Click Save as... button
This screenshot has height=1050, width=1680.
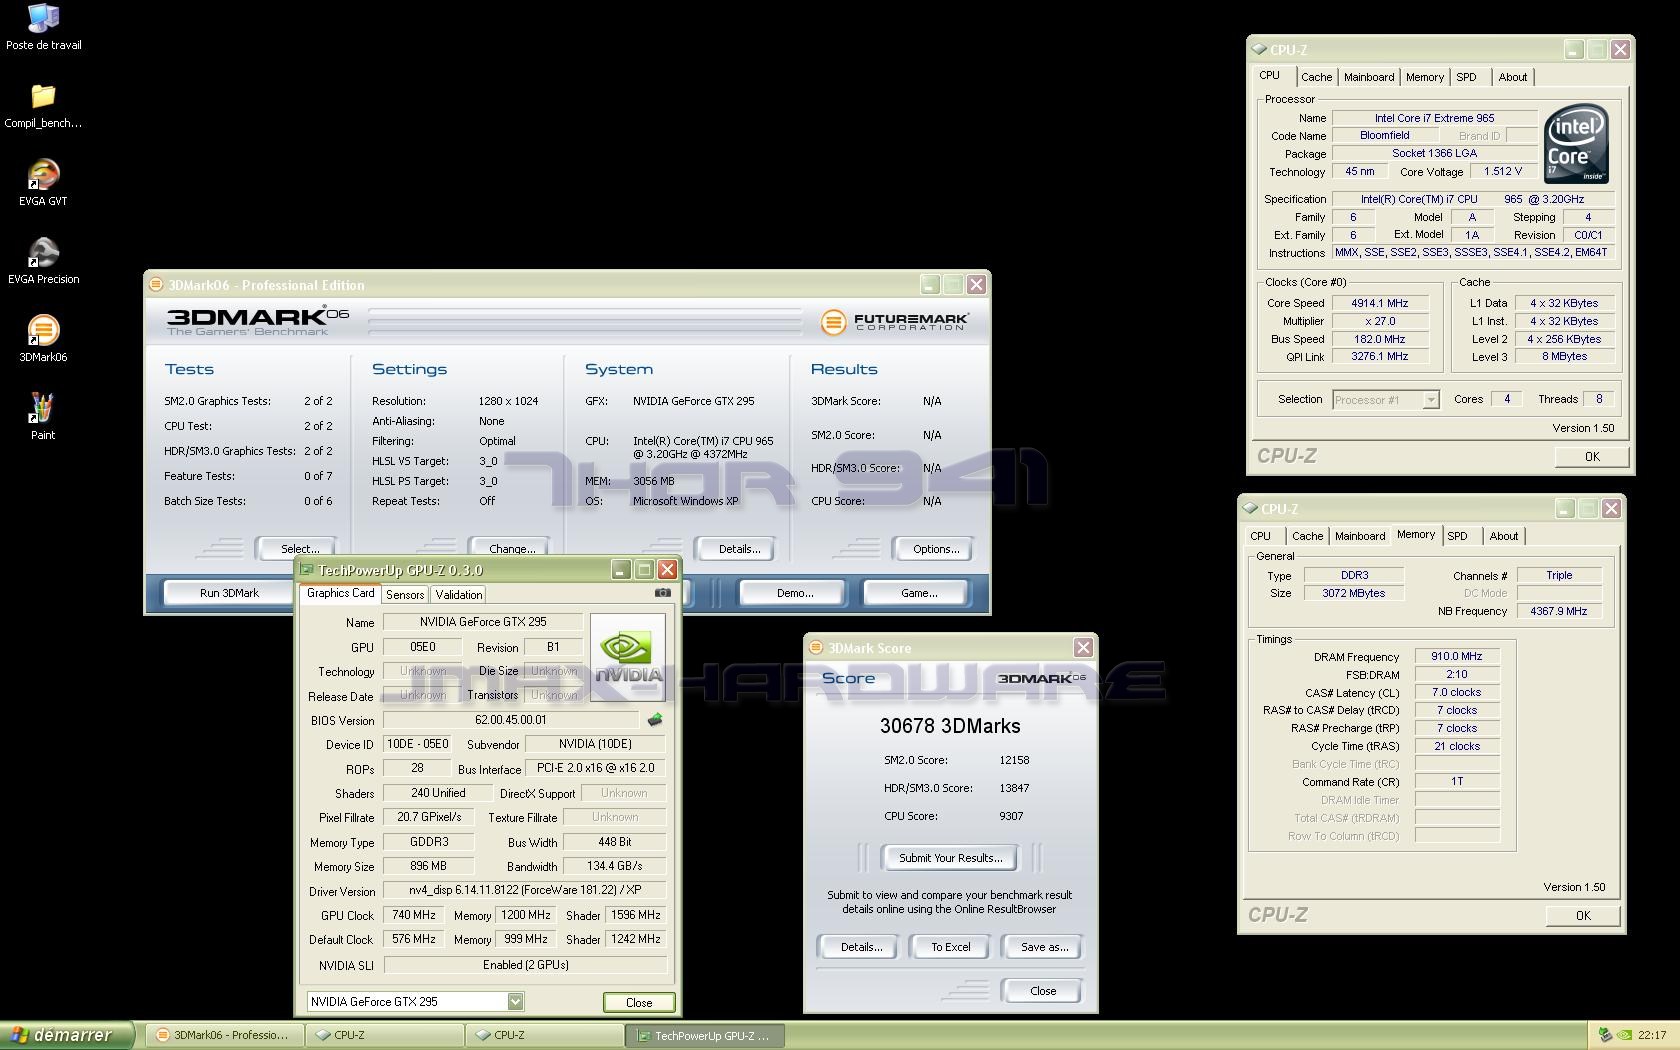(1044, 947)
